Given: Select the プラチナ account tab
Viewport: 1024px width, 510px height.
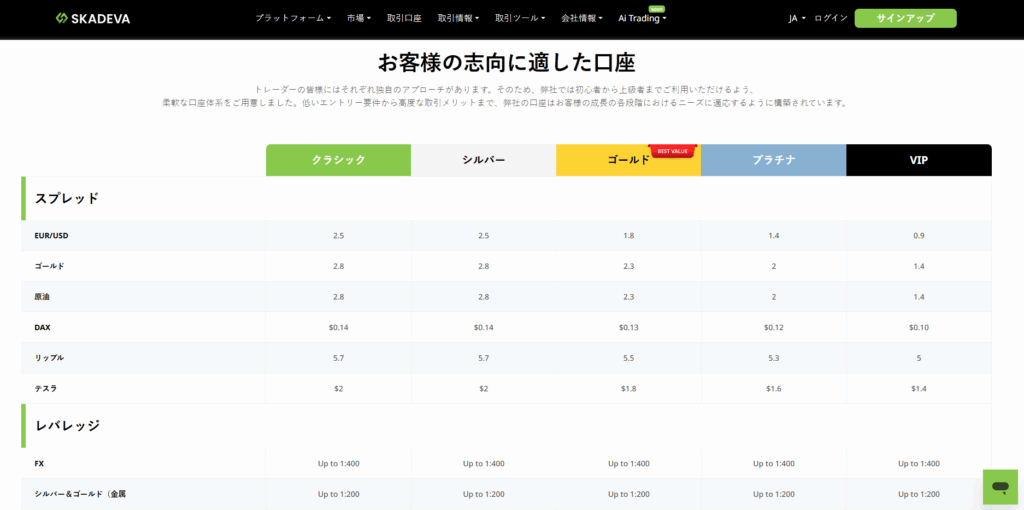Looking at the screenshot, I should 773,160.
